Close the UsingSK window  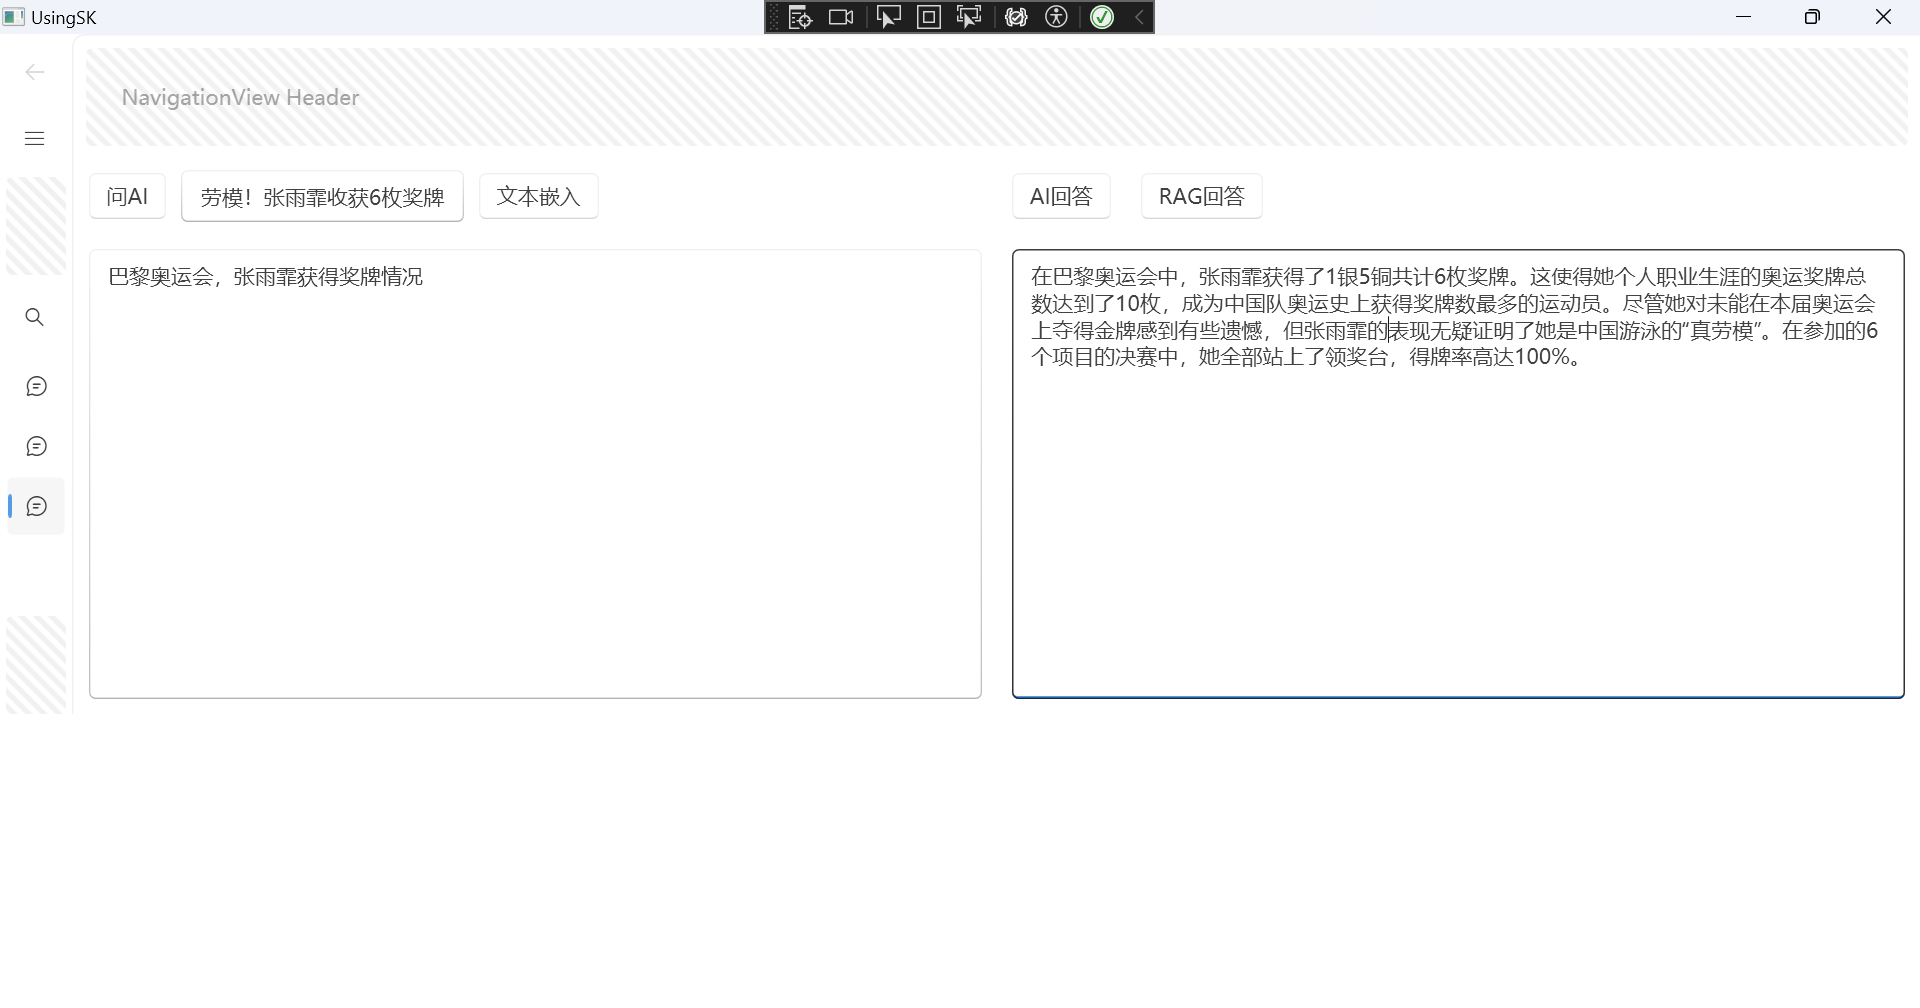(1883, 17)
